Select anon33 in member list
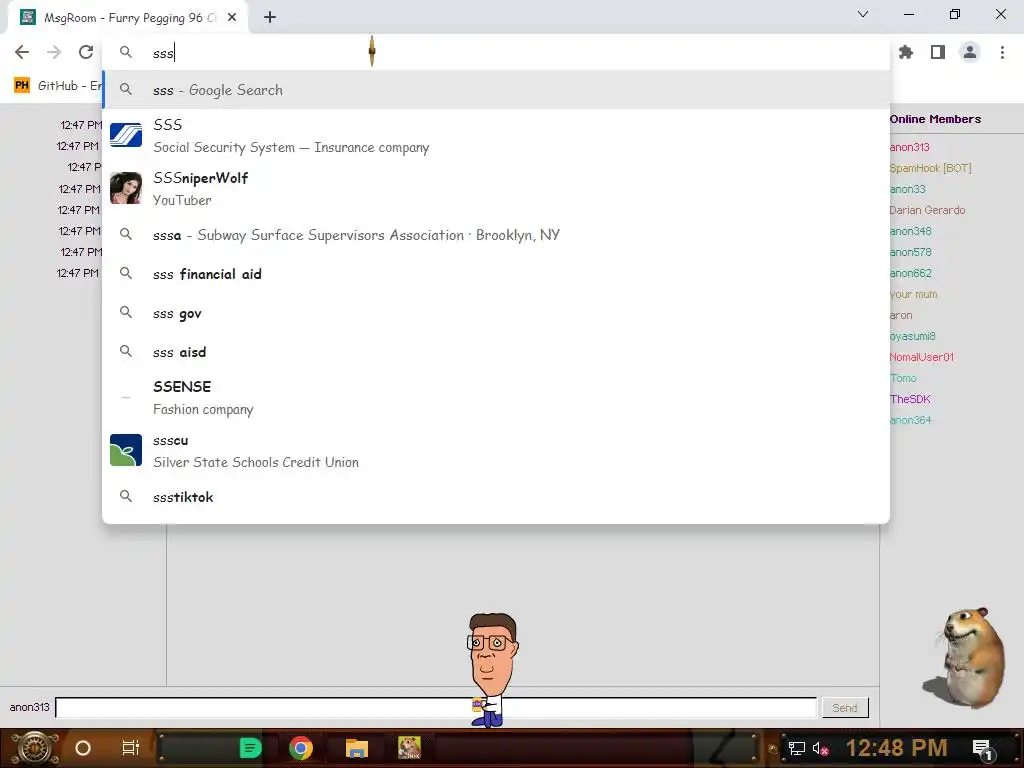The width and height of the screenshot is (1024, 768). [907, 189]
